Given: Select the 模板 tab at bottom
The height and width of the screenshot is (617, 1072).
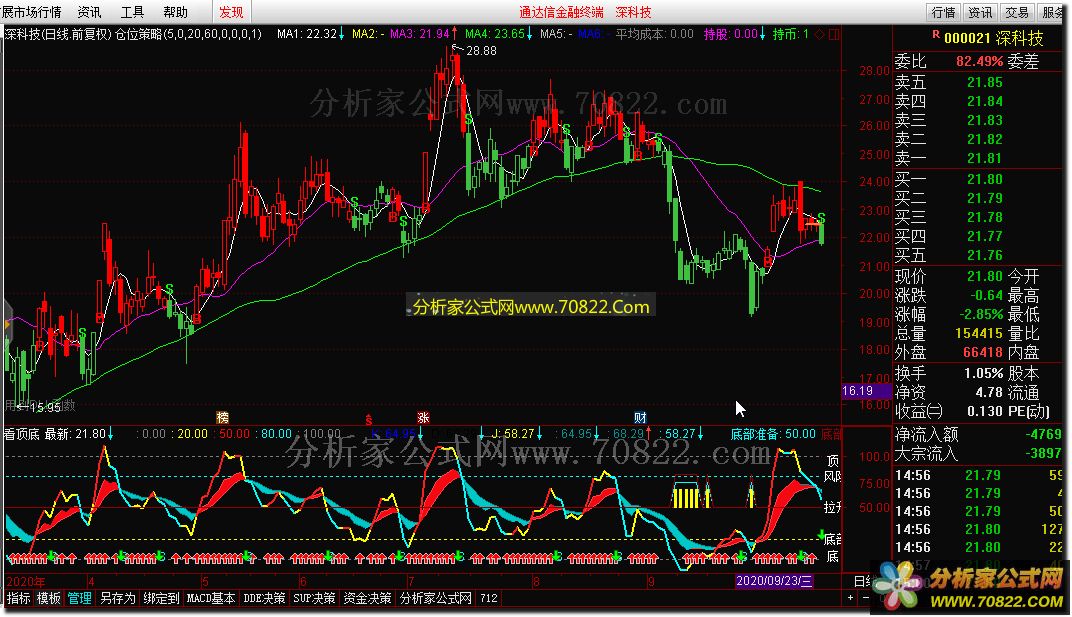Looking at the screenshot, I should point(49,599).
